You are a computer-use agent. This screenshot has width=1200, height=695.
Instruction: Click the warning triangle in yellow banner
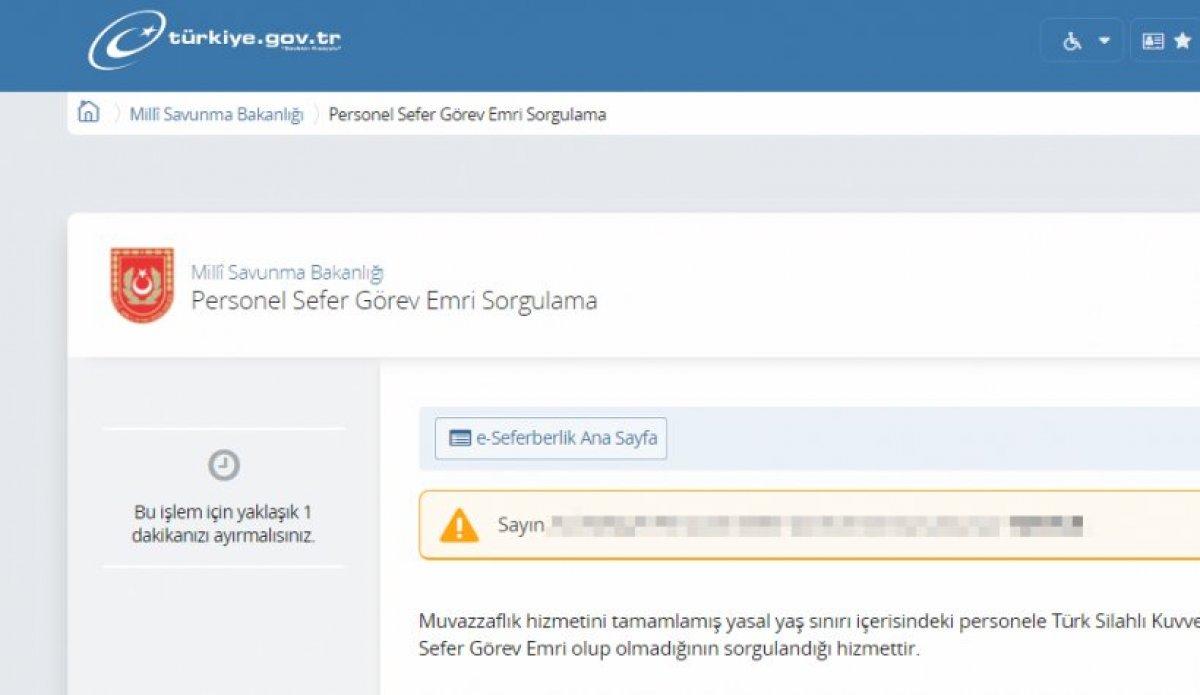pyautogui.click(x=460, y=524)
